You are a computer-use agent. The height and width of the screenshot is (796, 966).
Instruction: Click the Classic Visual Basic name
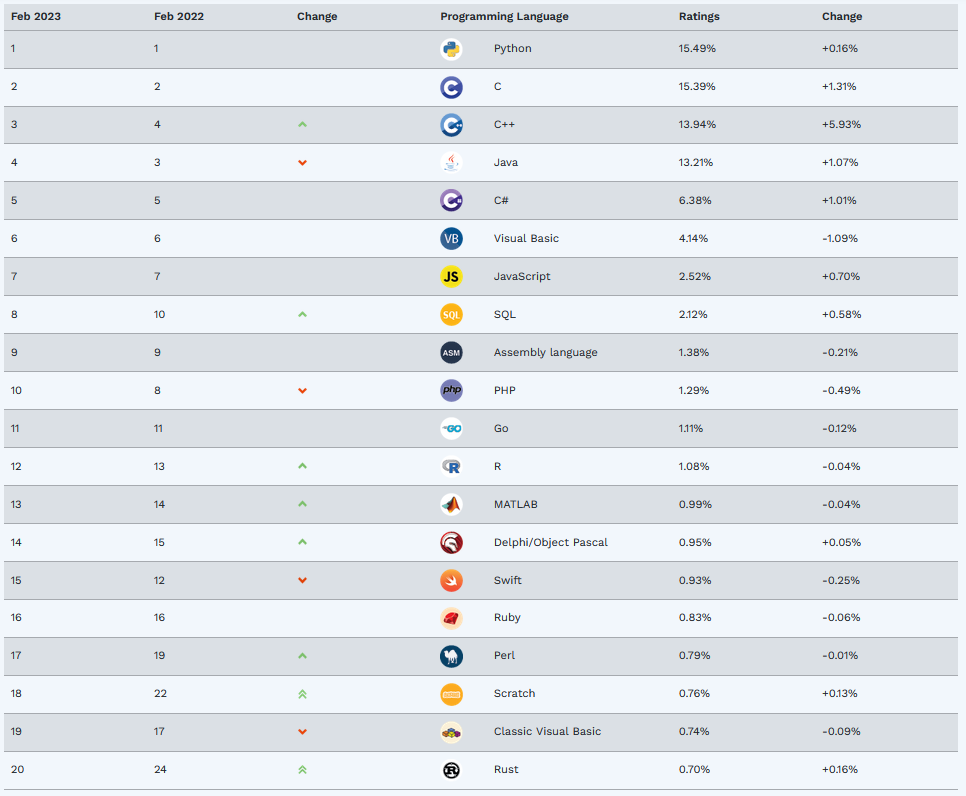pos(547,732)
